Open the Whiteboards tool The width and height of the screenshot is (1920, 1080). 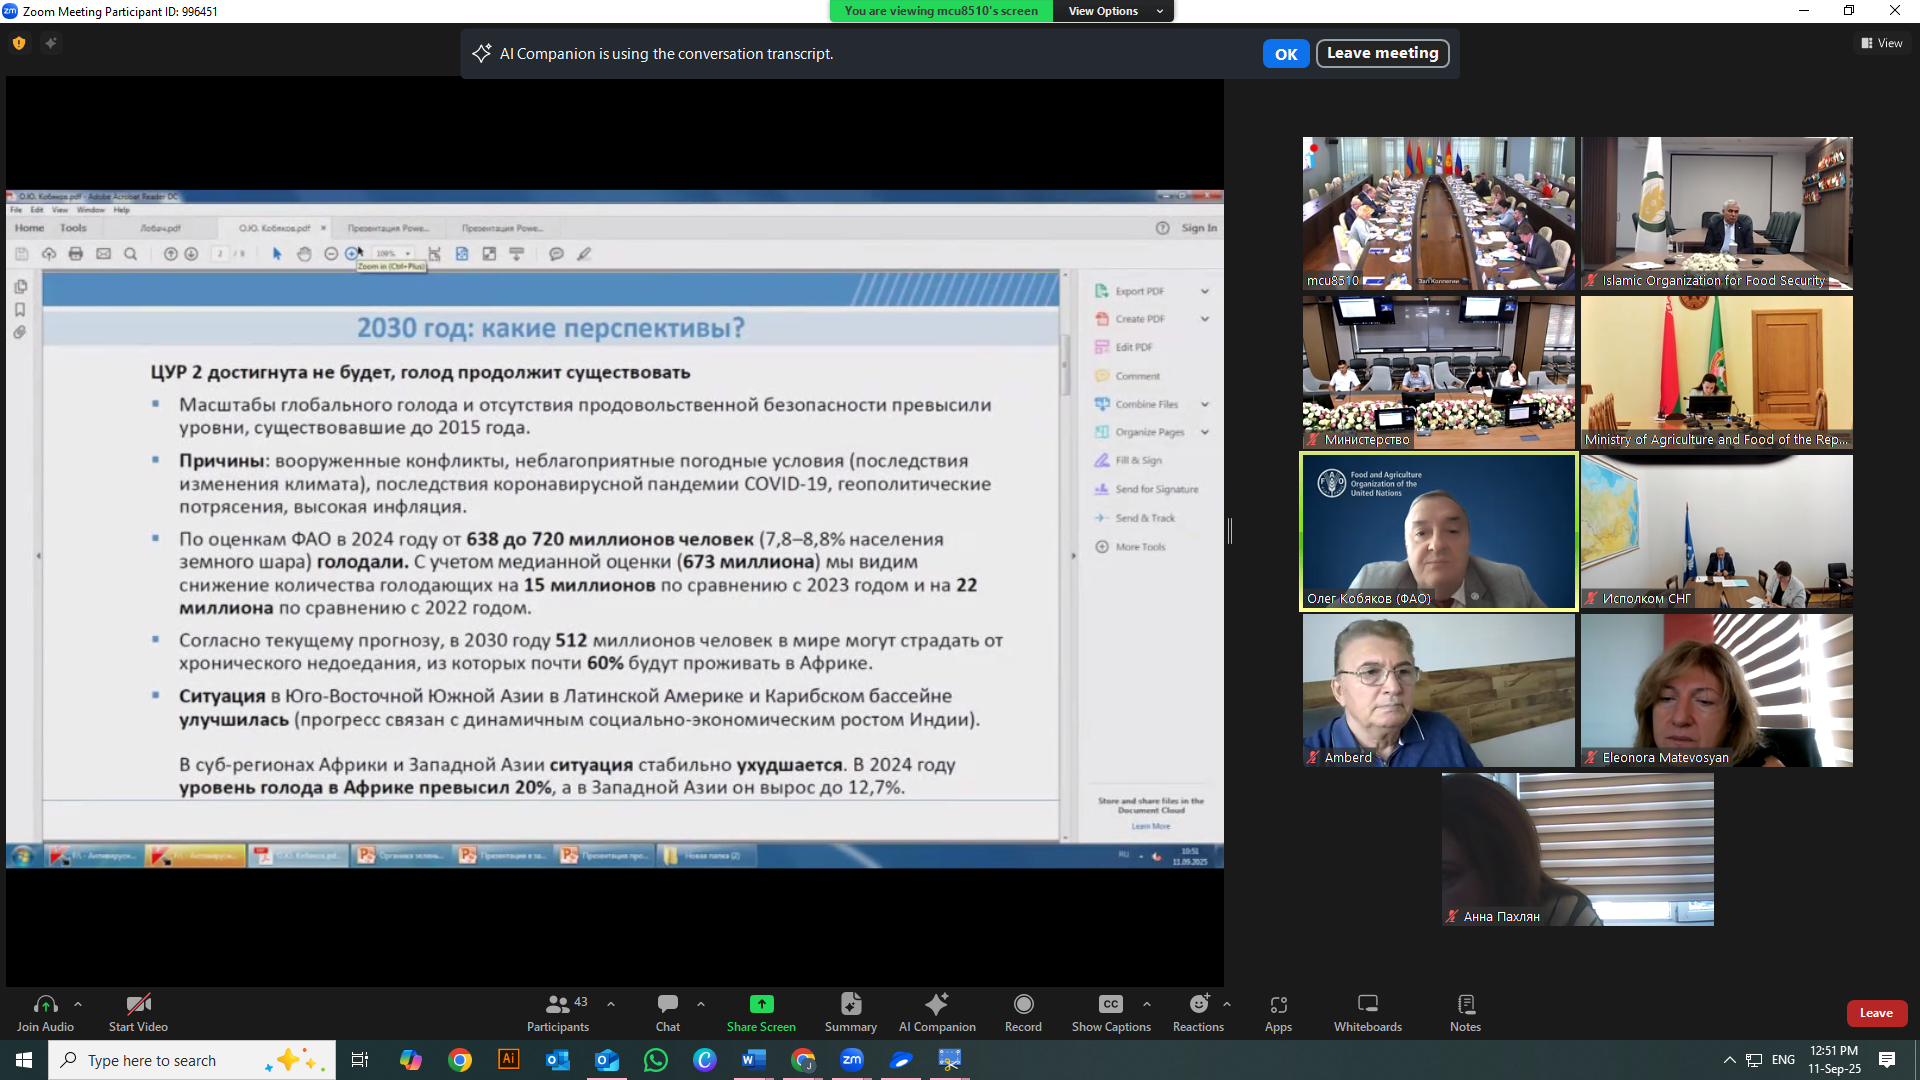coord(1367,1005)
